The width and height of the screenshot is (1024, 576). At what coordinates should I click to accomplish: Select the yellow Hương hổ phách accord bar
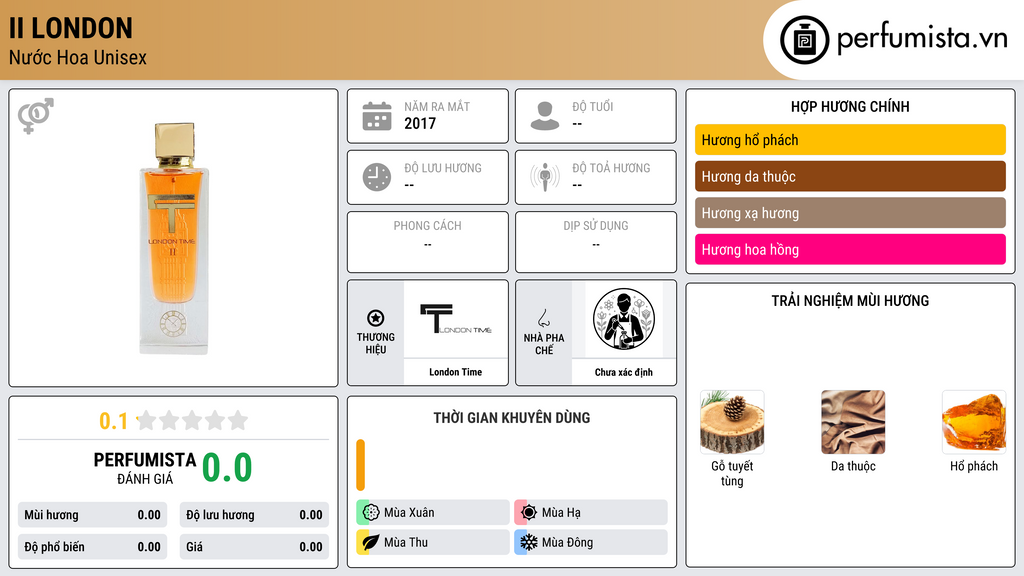[850, 140]
